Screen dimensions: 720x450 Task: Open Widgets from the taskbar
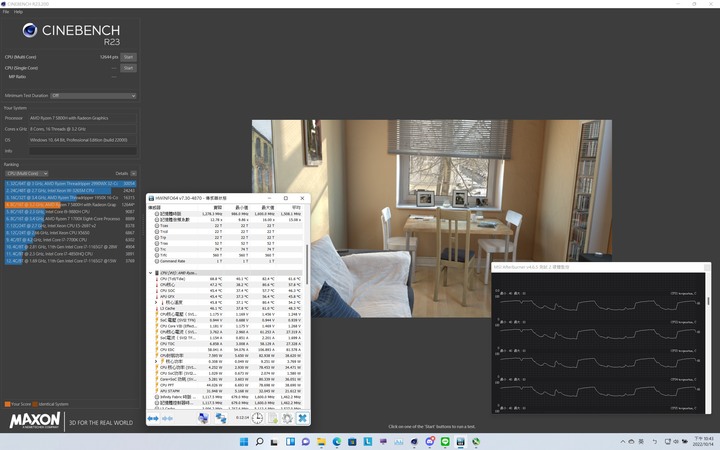(290, 442)
